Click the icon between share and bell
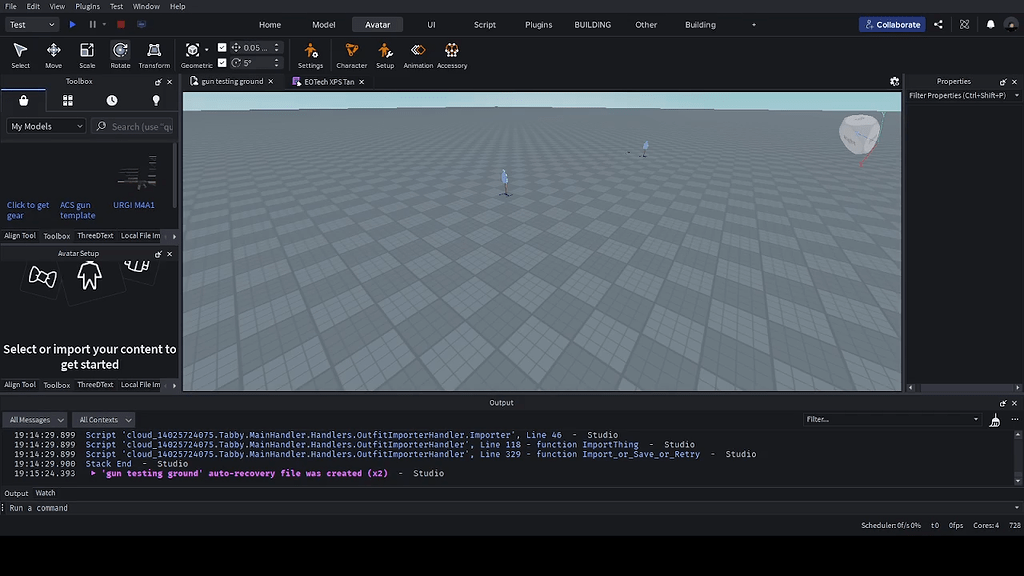The image size is (1024, 576). coord(965,25)
